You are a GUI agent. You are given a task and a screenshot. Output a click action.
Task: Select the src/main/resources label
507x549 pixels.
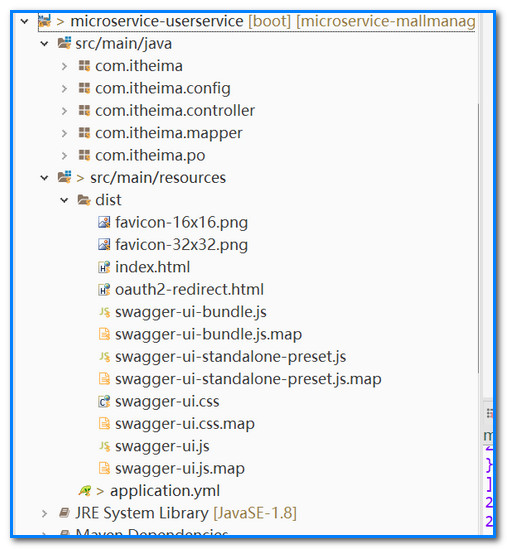click(x=158, y=178)
